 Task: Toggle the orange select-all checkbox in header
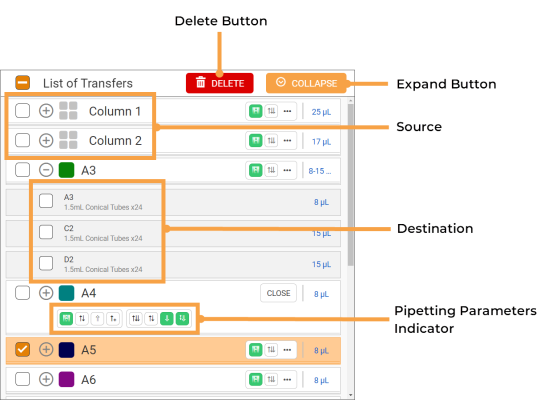coord(23,83)
